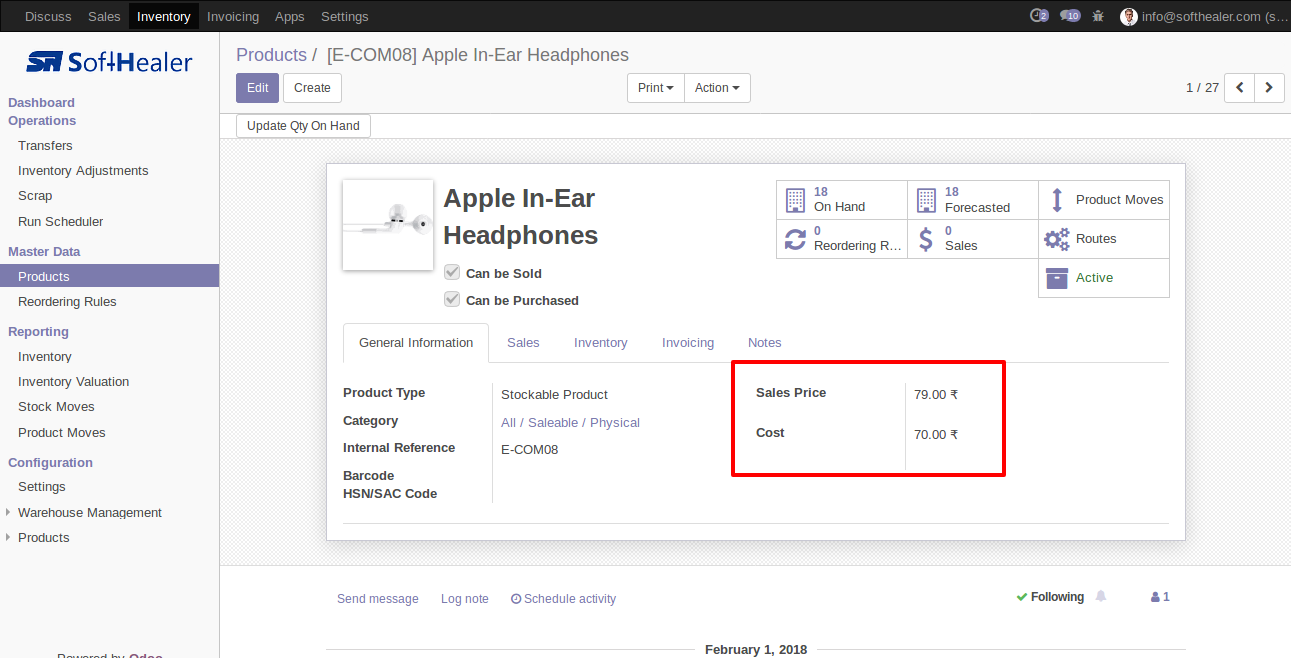Open Product Moves under Reporting in the sidebar
The image size is (1291, 658).
(62, 432)
